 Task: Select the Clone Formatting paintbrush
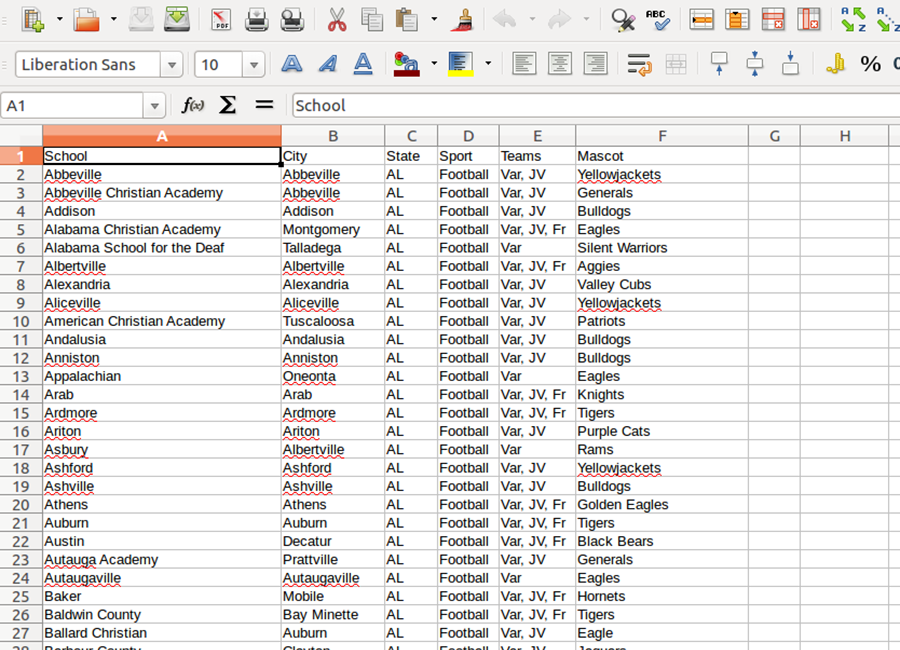click(463, 19)
